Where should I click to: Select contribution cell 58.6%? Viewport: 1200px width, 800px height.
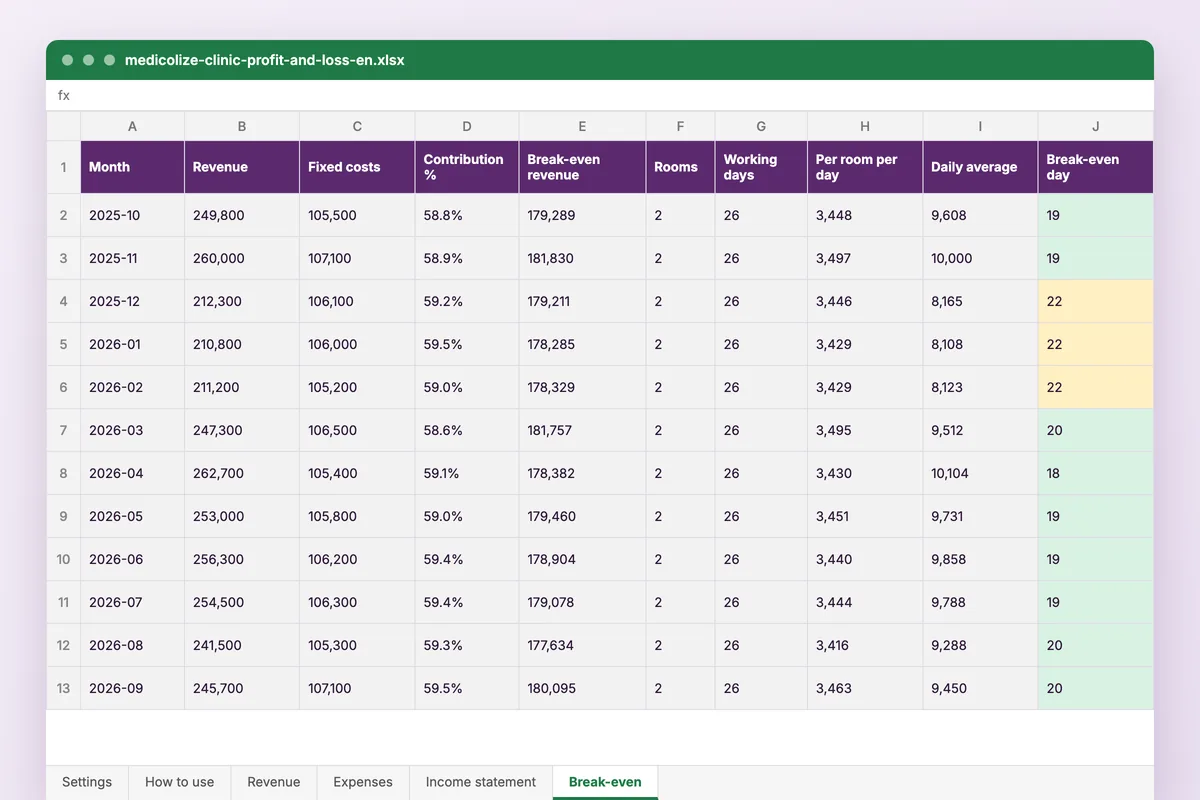click(467, 430)
